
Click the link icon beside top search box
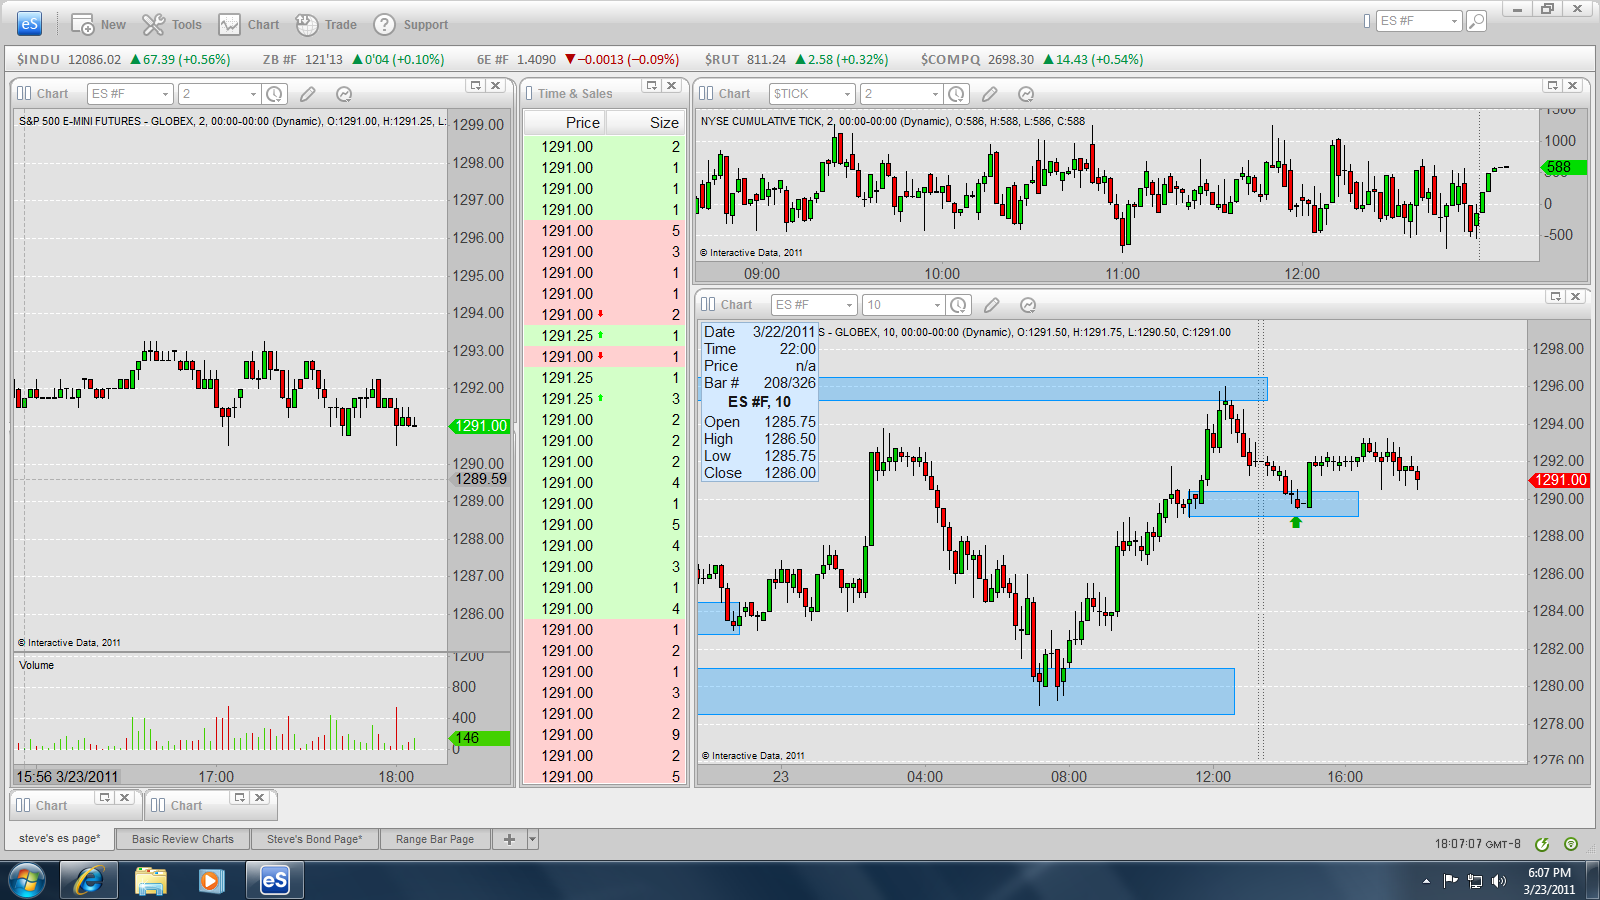tap(1367, 21)
